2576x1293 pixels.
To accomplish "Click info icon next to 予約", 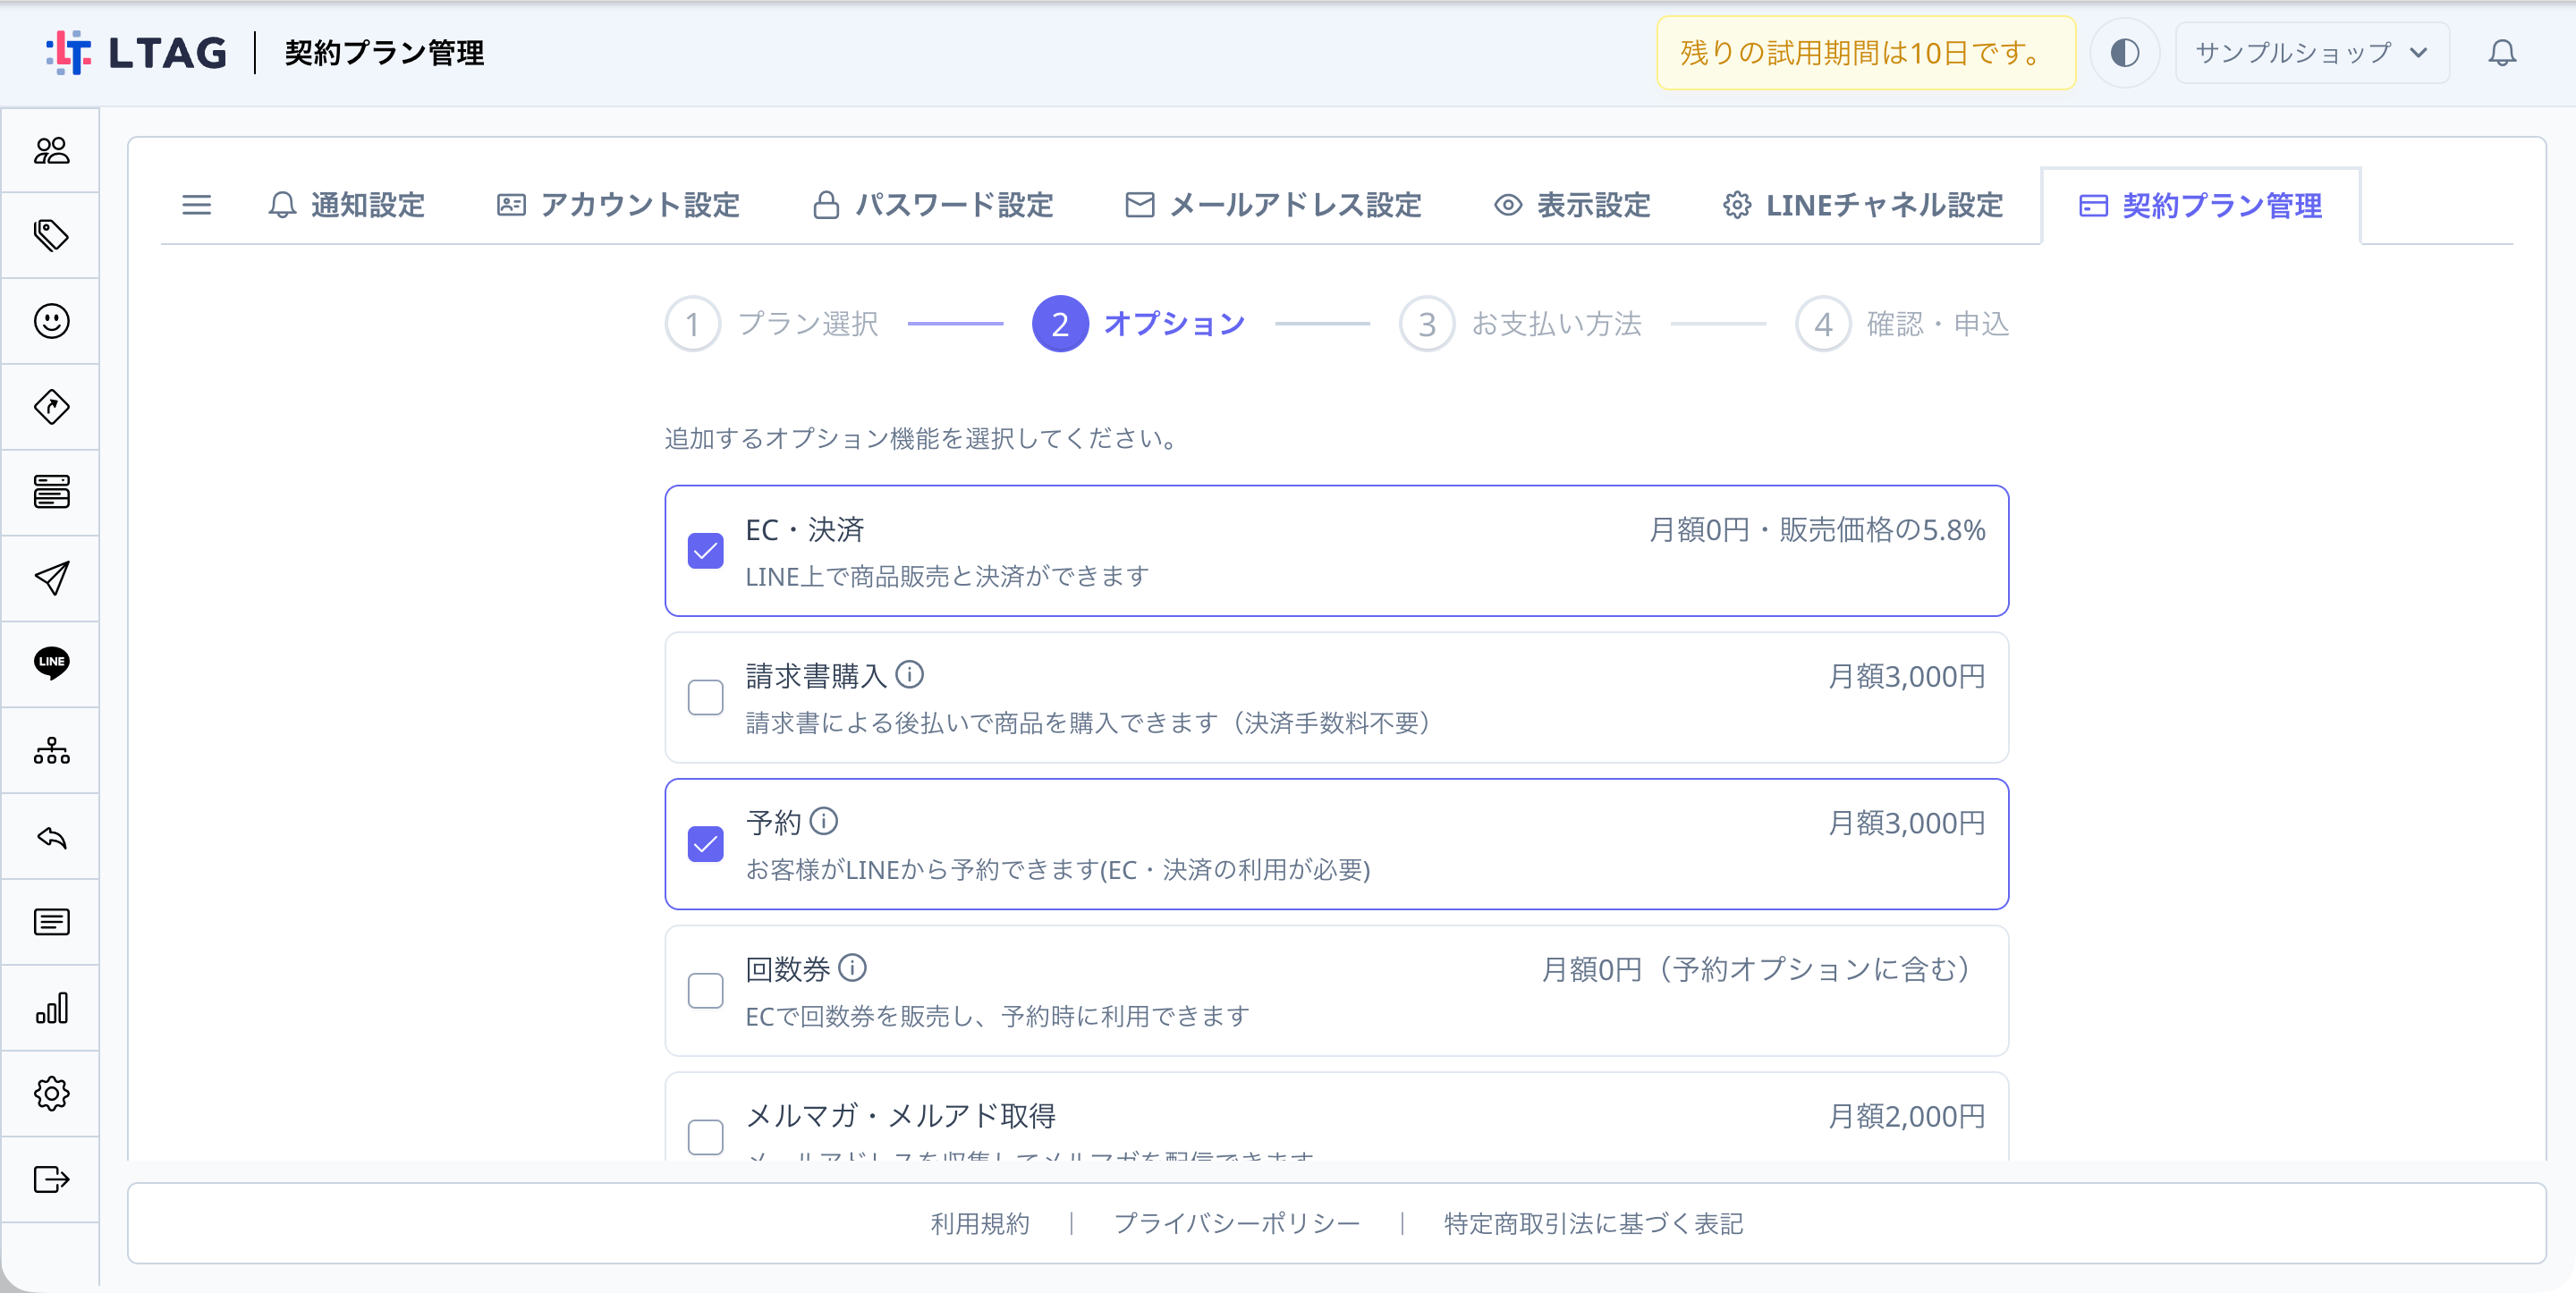I will click(823, 821).
